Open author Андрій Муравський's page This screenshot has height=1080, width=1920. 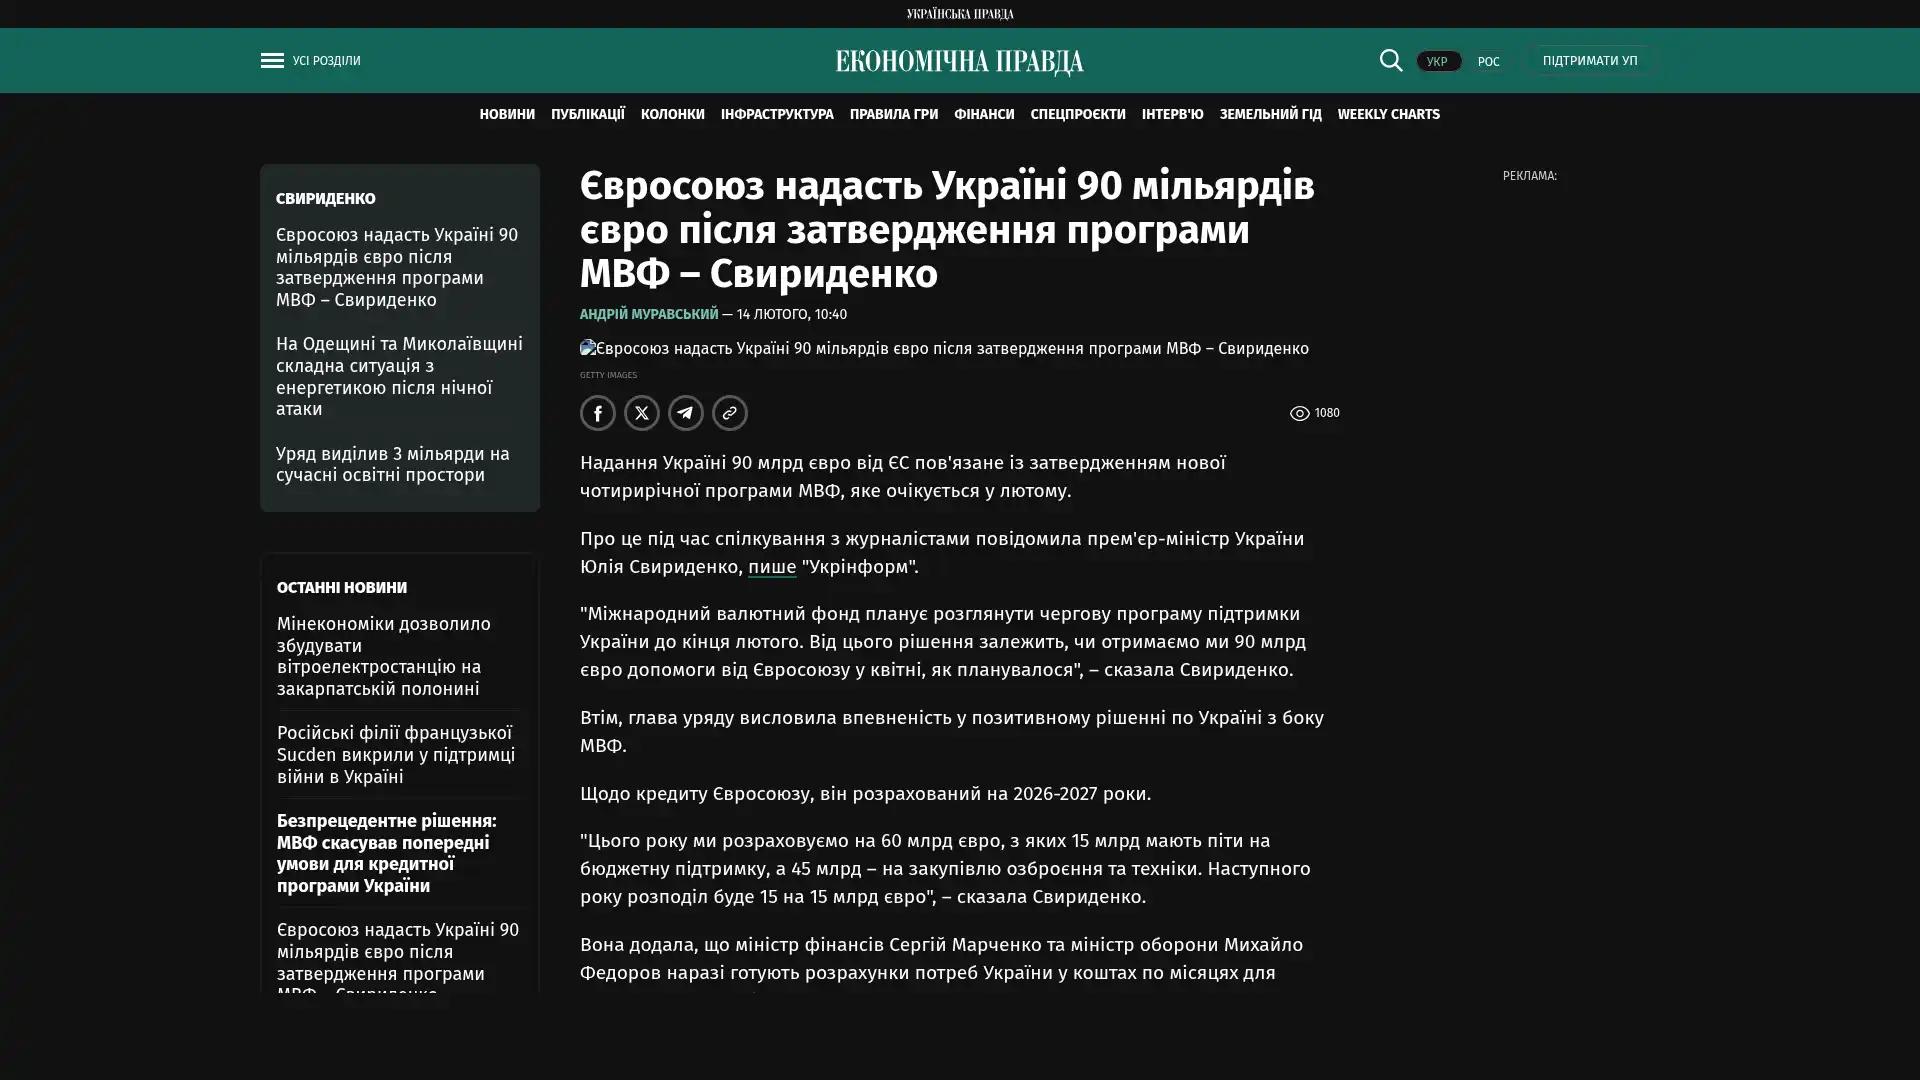(648, 314)
